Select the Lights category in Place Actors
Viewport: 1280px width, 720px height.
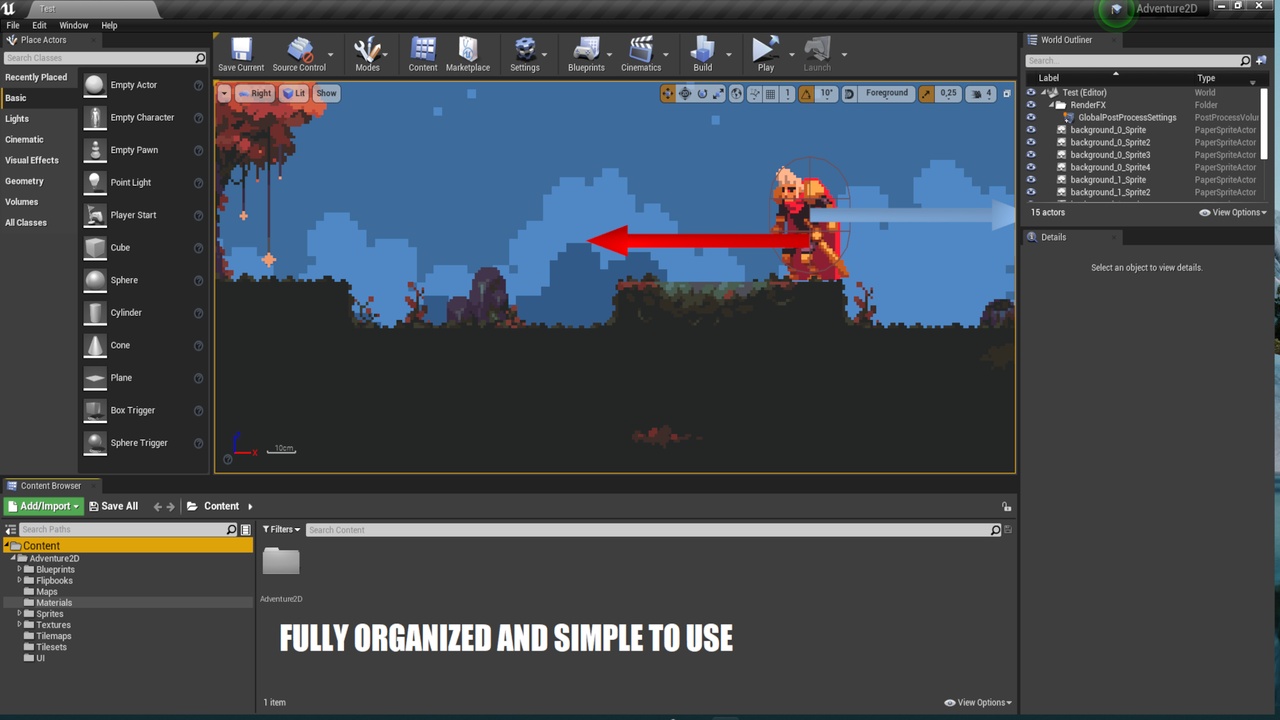(17, 119)
